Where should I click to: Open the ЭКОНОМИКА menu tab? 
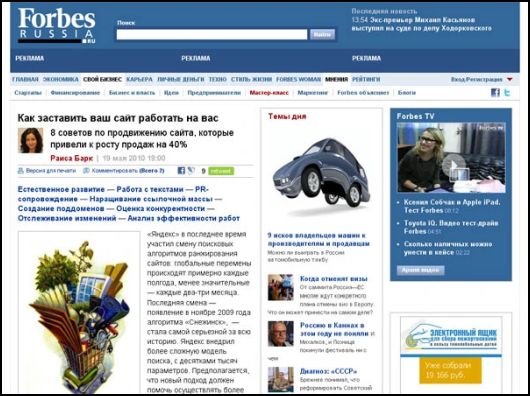click(61, 79)
